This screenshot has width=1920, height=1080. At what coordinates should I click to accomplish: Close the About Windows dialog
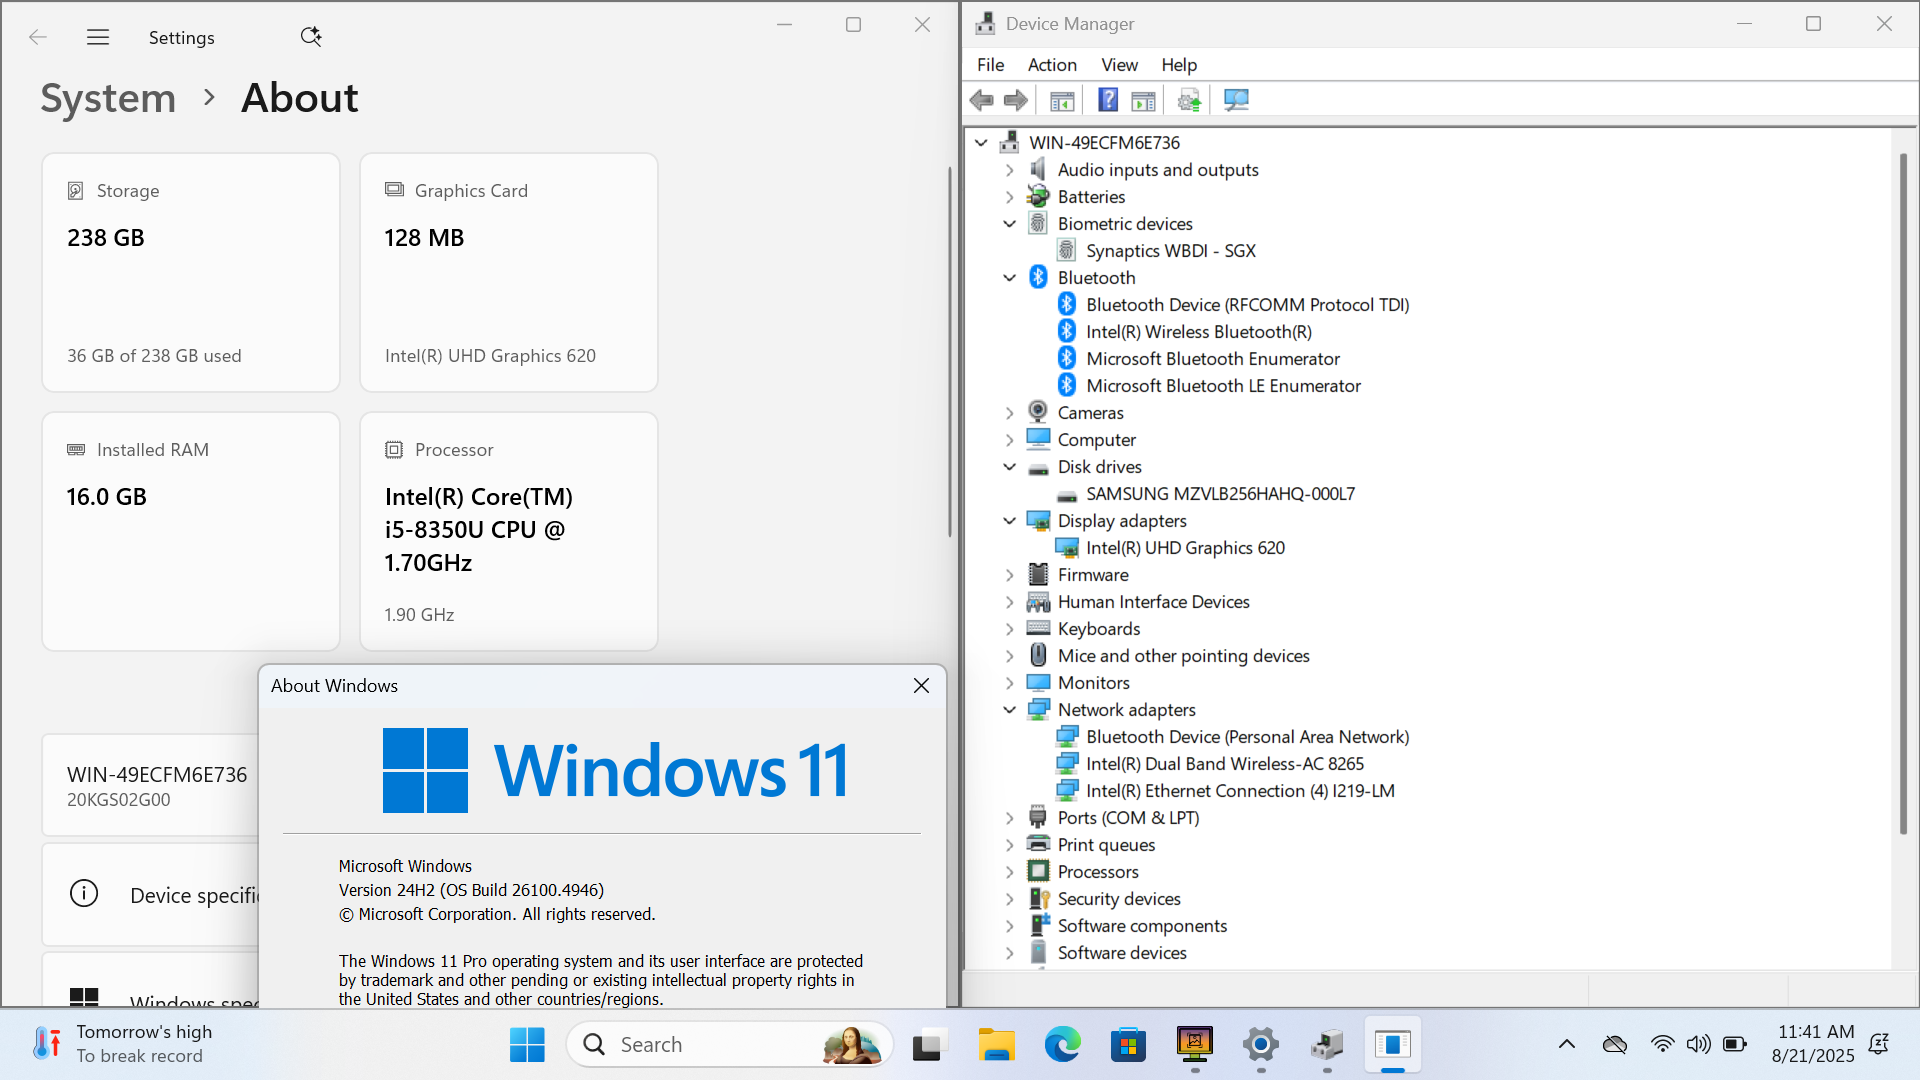[x=921, y=686]
